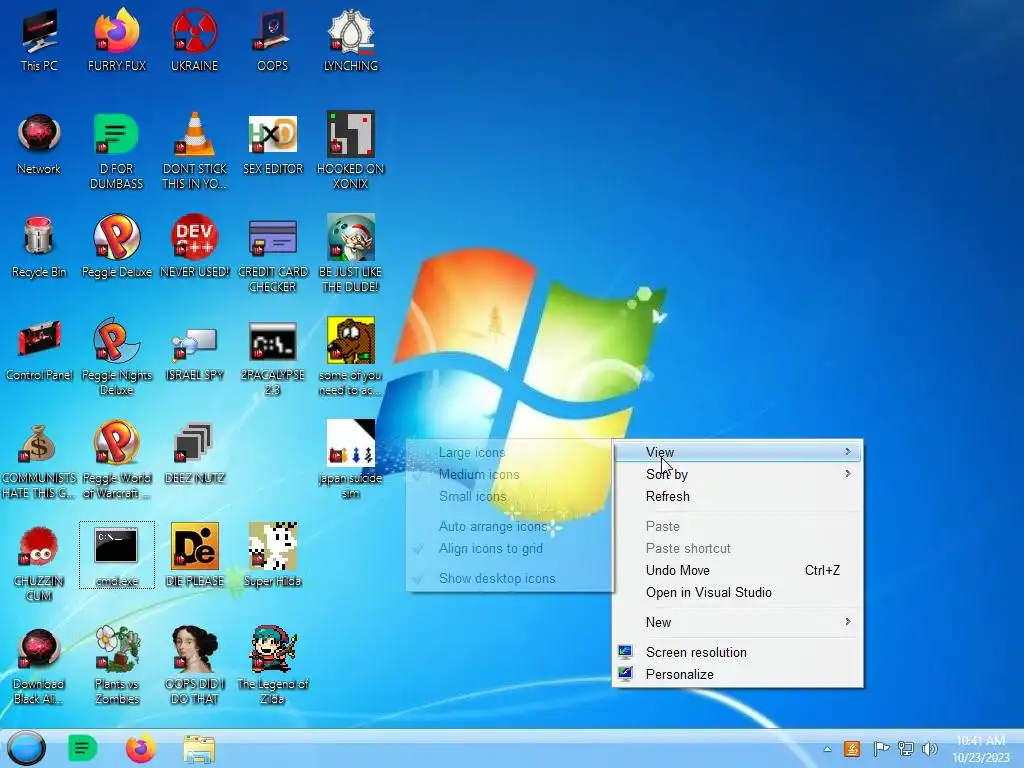Select the Download Black Ar... icon
The image size is (1024, 768).
tap(39, 665)
